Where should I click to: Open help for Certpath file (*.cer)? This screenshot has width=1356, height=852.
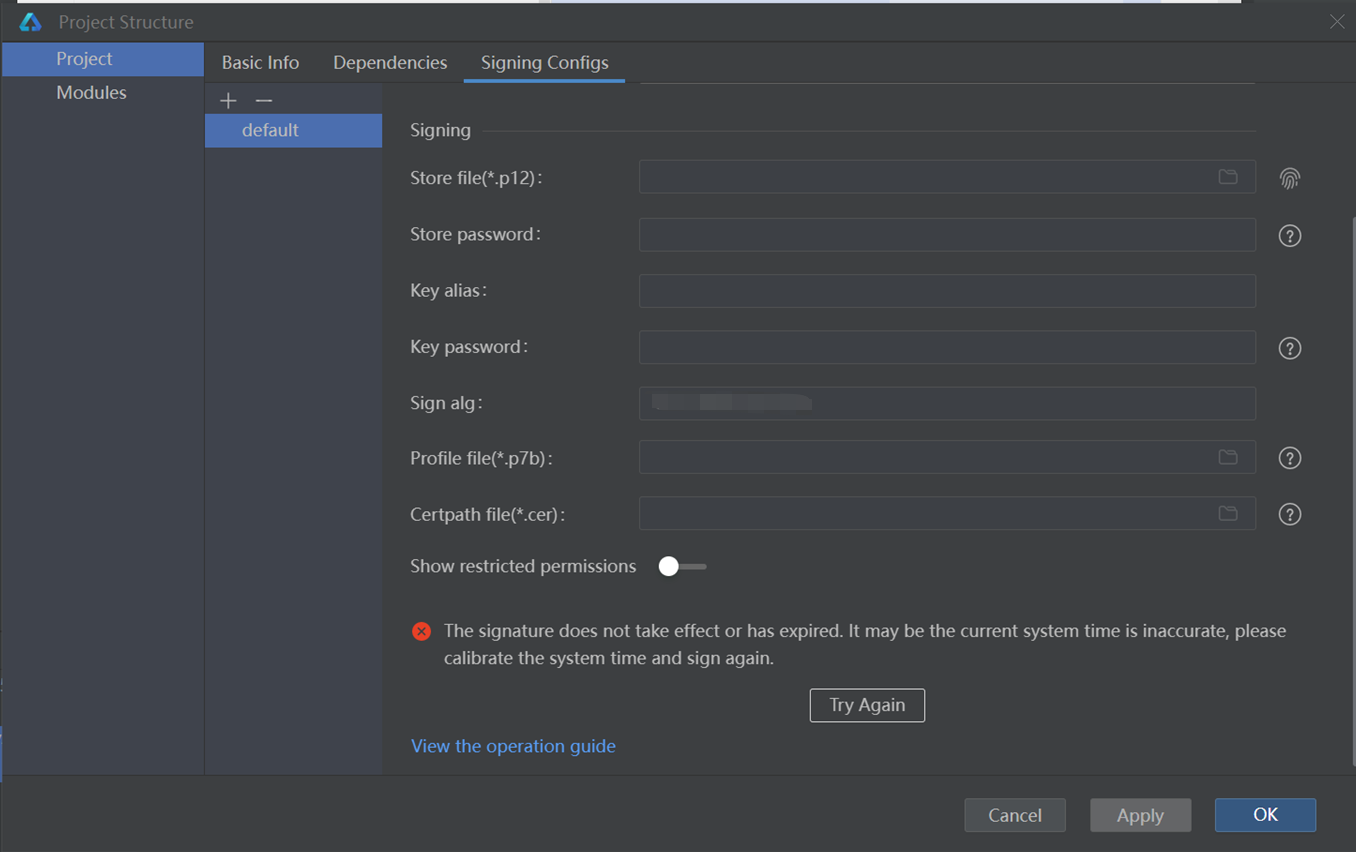coord(1290,514)
